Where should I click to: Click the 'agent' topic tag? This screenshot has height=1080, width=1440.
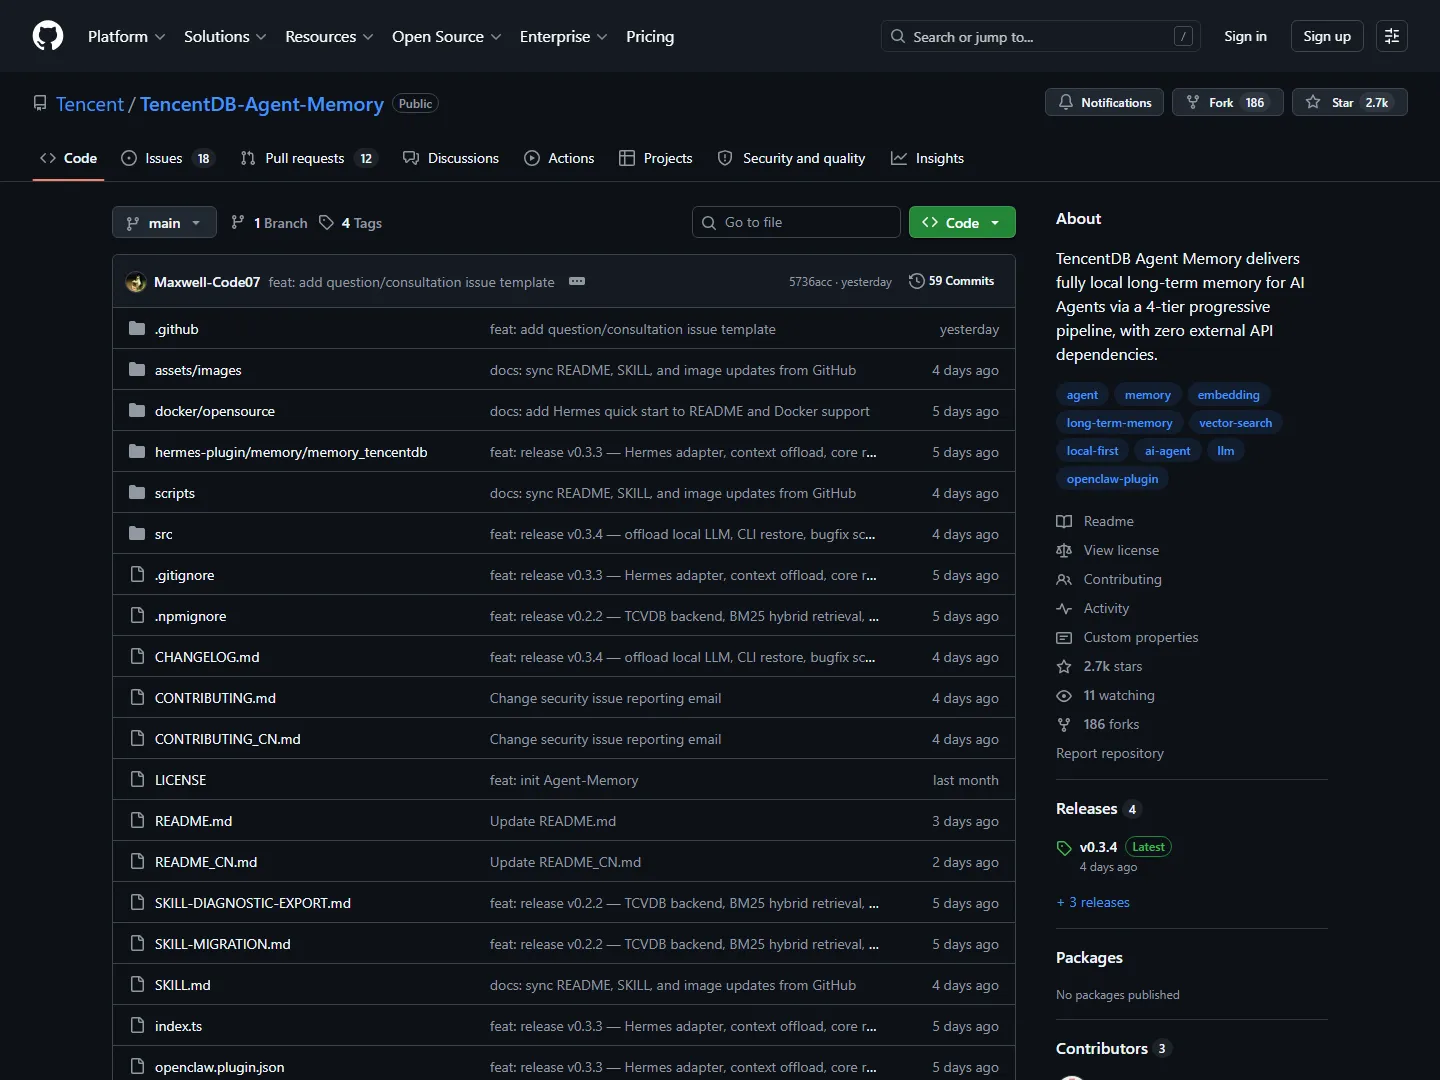point(1082,395)
